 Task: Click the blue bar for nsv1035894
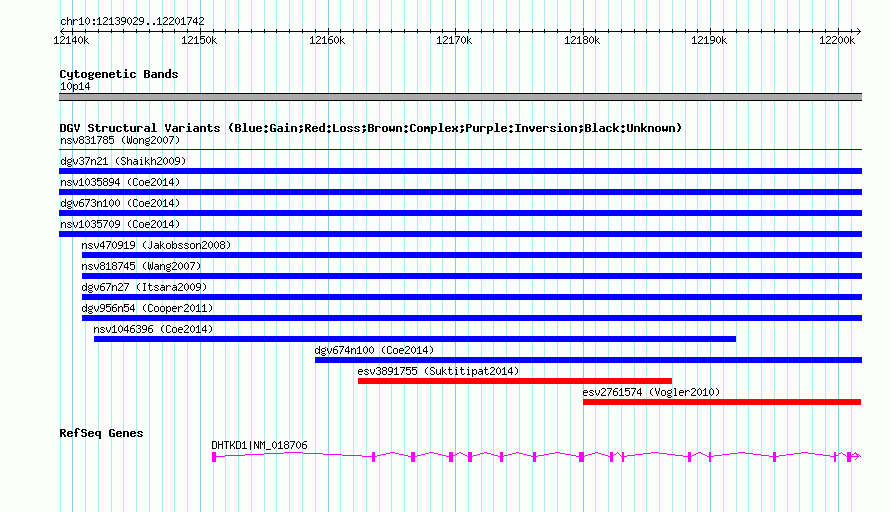click(460, 192)
